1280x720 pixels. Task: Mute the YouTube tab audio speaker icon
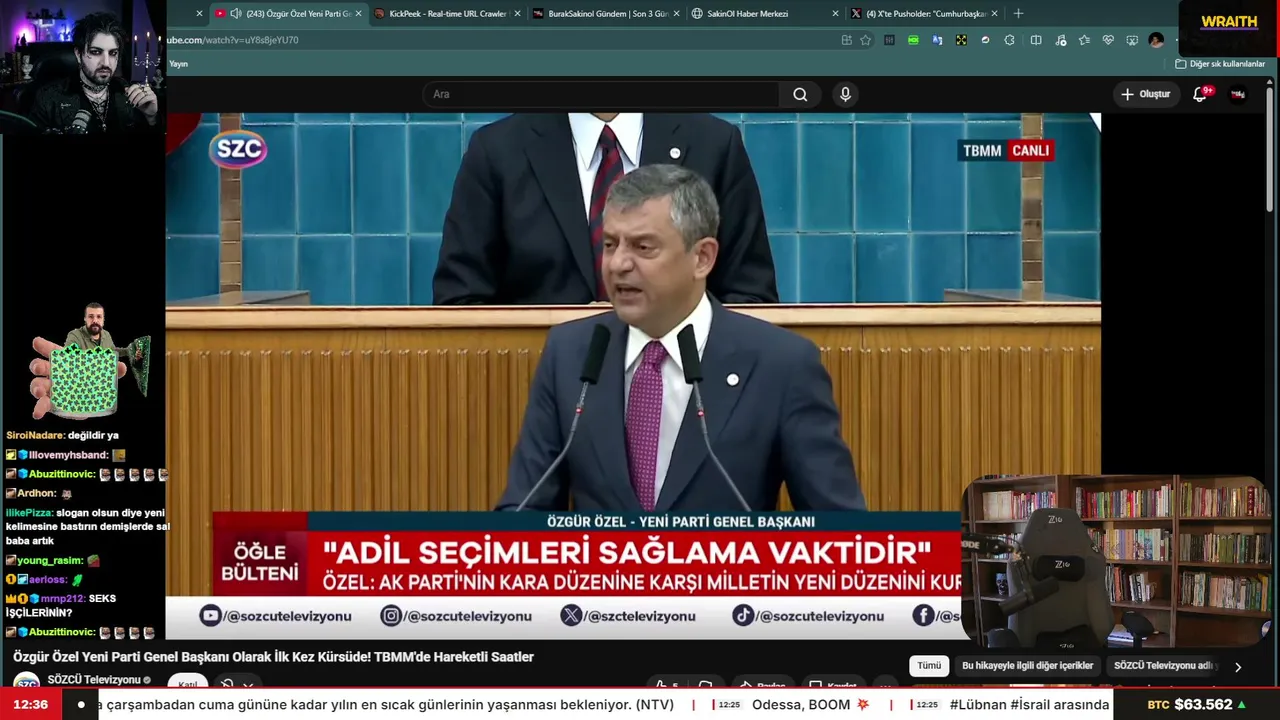pyautogui.click(x=235, y=14)
